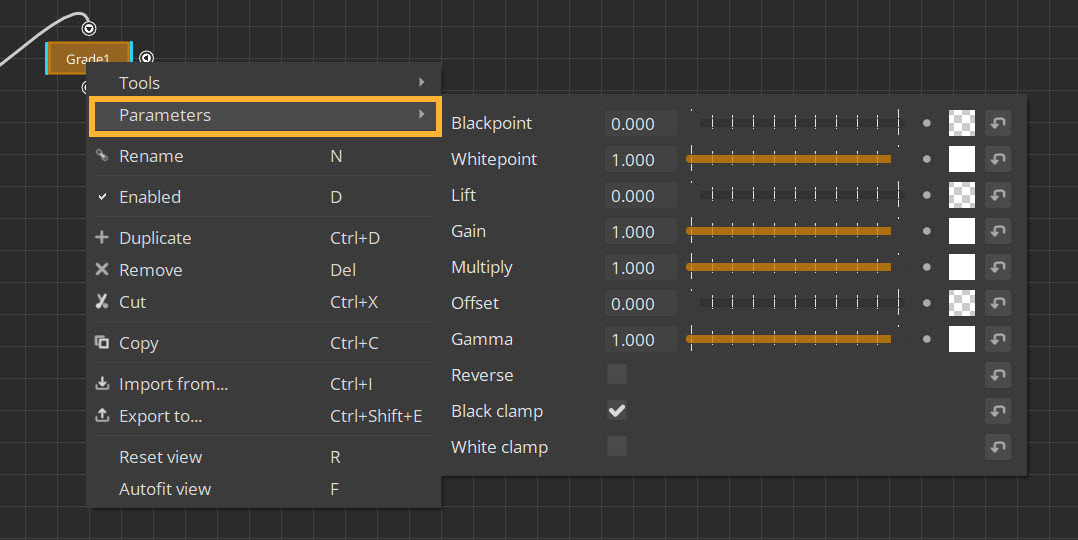Screen dimensions: 1078x540
Task: Choose Duplicate from the context menu
Action: pos(155,238)
